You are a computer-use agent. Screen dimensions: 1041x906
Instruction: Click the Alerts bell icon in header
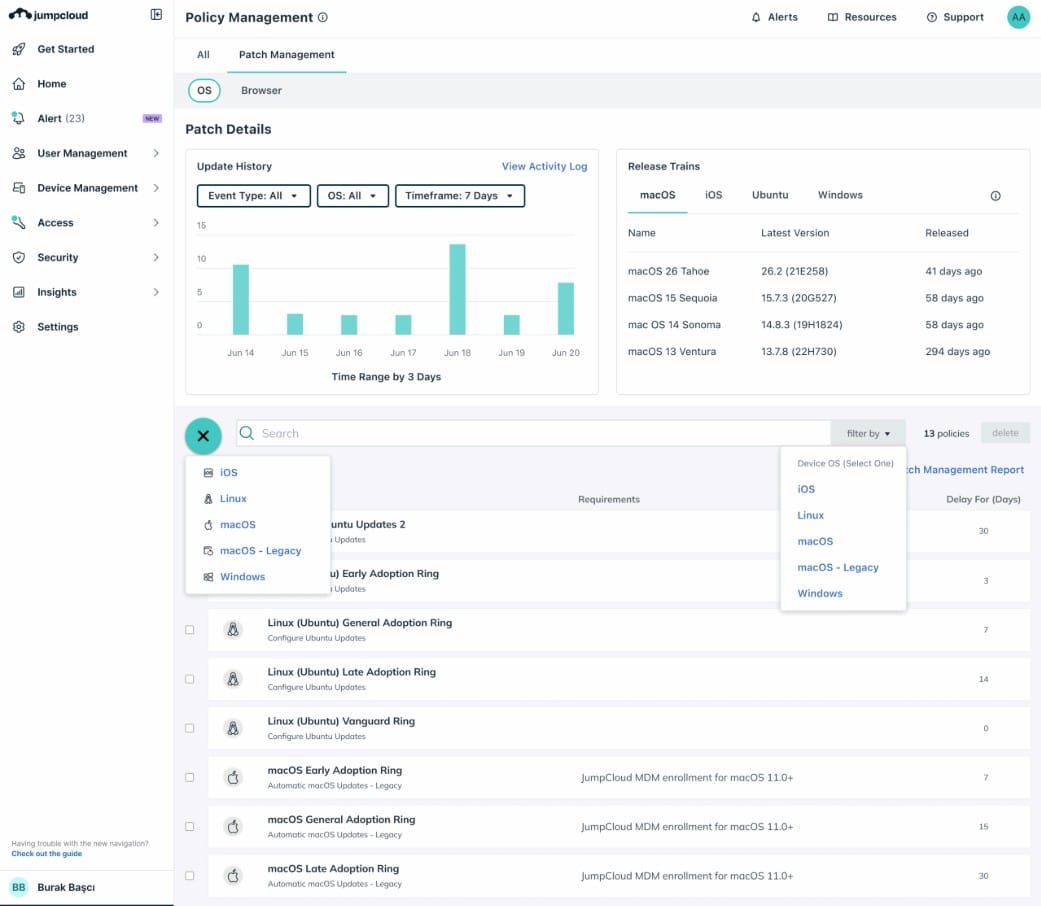756,17
